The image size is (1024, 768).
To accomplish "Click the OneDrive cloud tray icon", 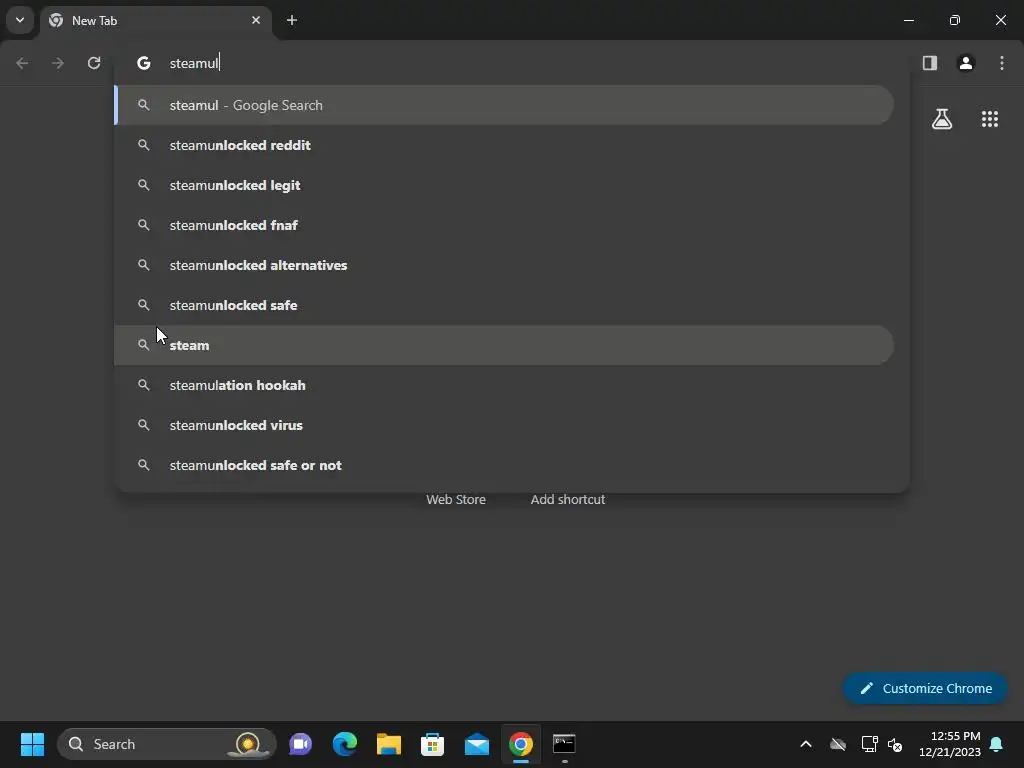I will click(x=838, y=744).
